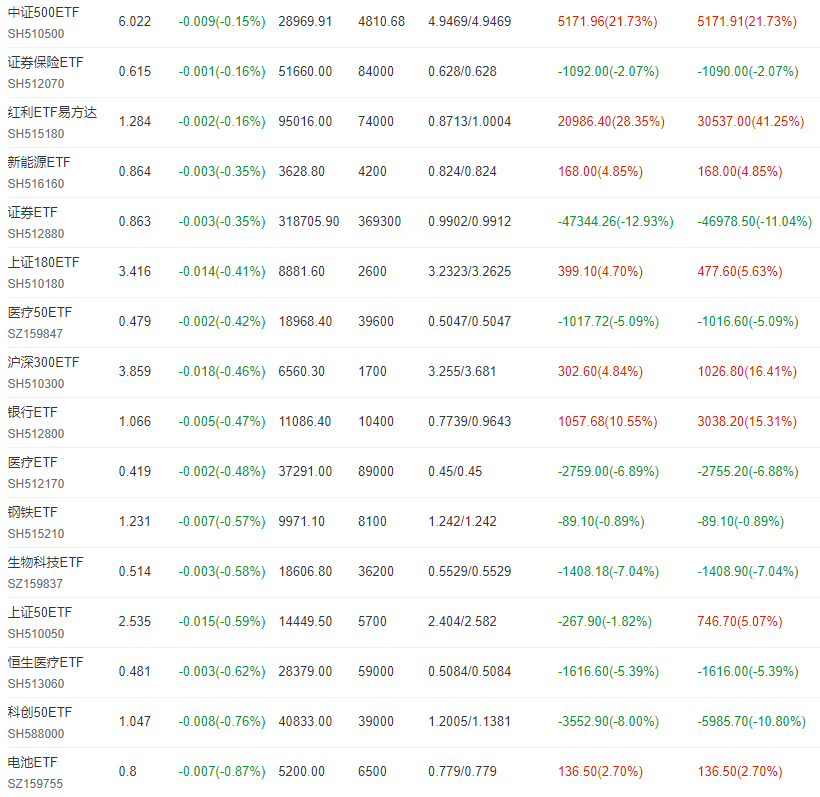
Task: Click code SH510050
Action: pyautogui.click(x=36, y=634)
